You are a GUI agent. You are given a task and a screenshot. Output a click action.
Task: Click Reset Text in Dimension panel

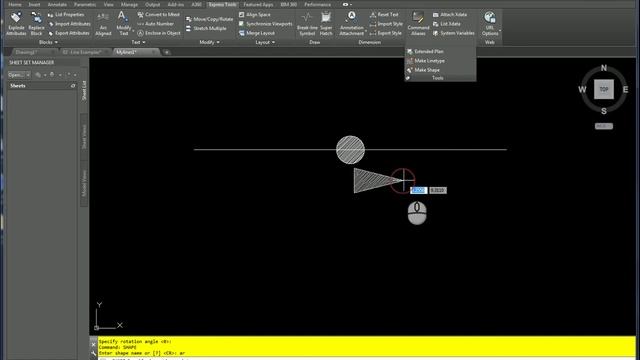pos(384,14)
